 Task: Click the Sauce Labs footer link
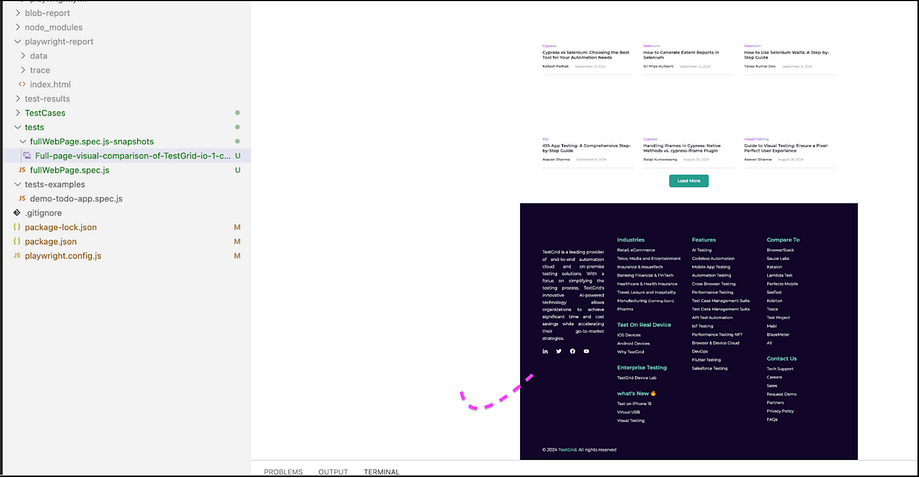(778, 258)
